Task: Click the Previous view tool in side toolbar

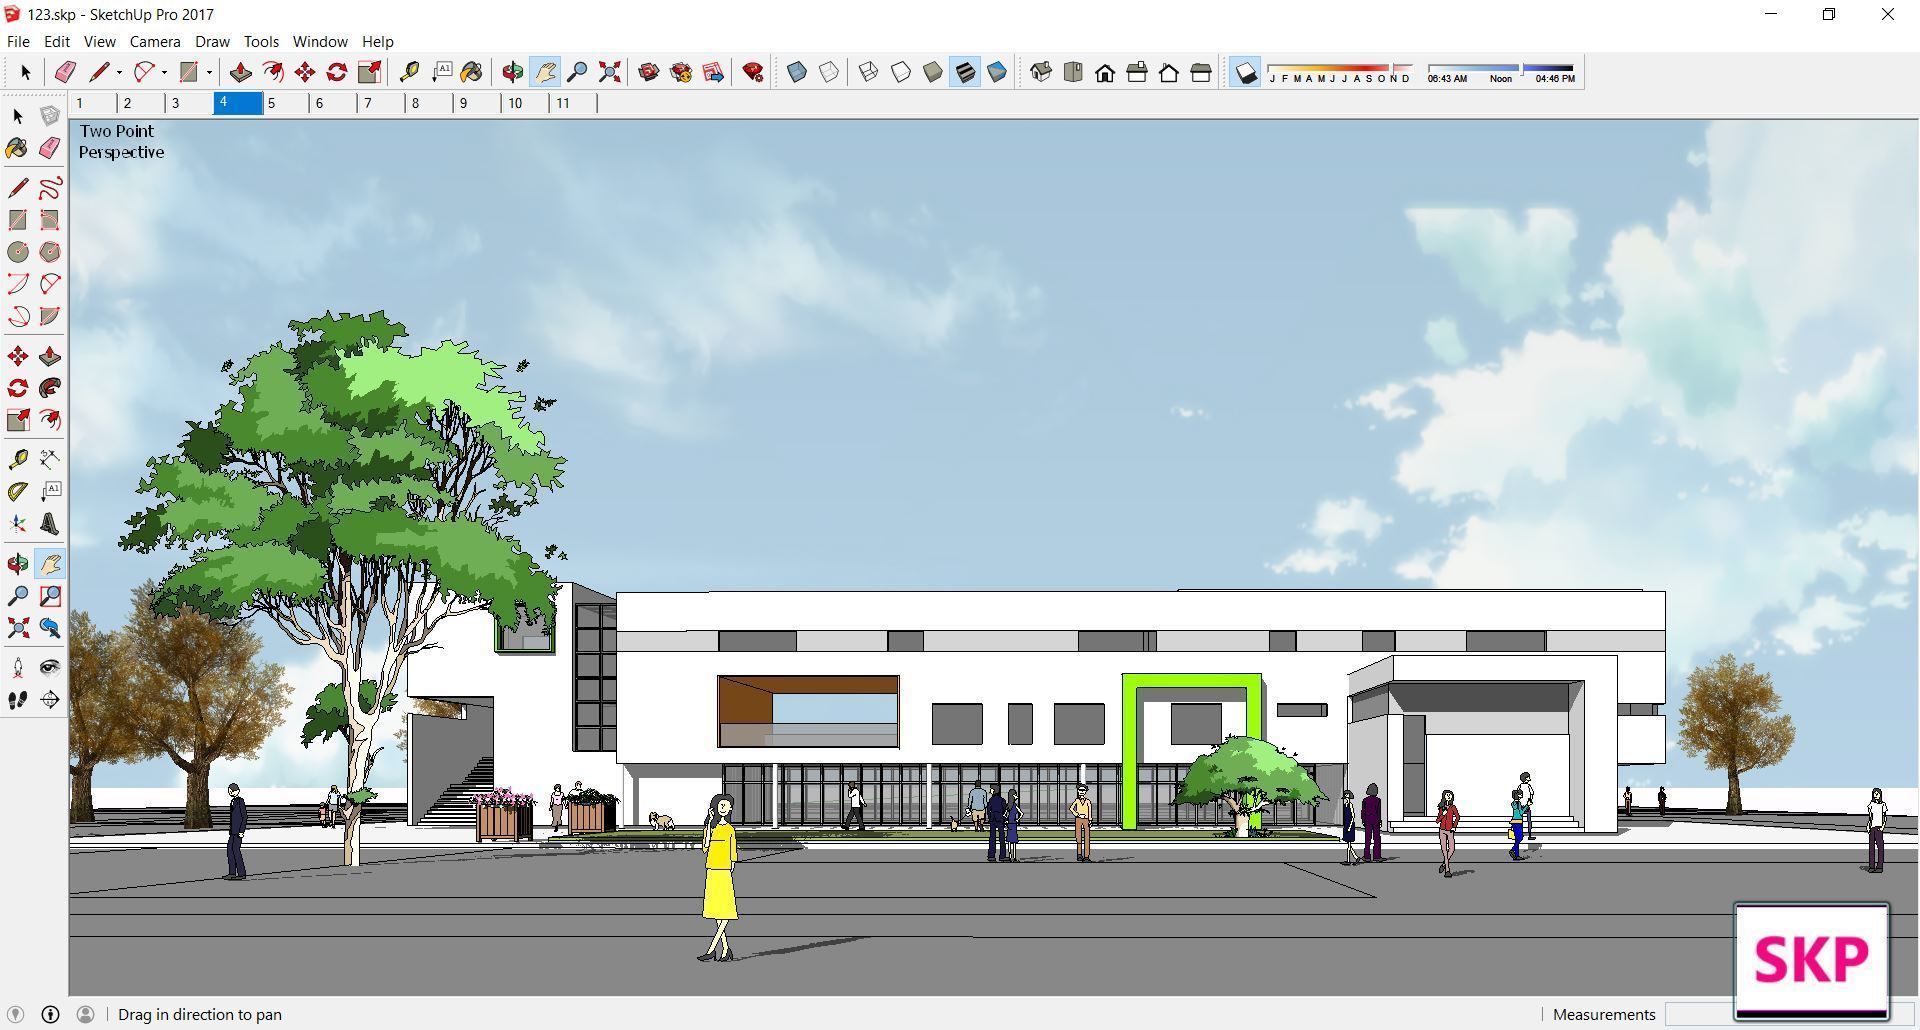Action: (x=50, y=628)
